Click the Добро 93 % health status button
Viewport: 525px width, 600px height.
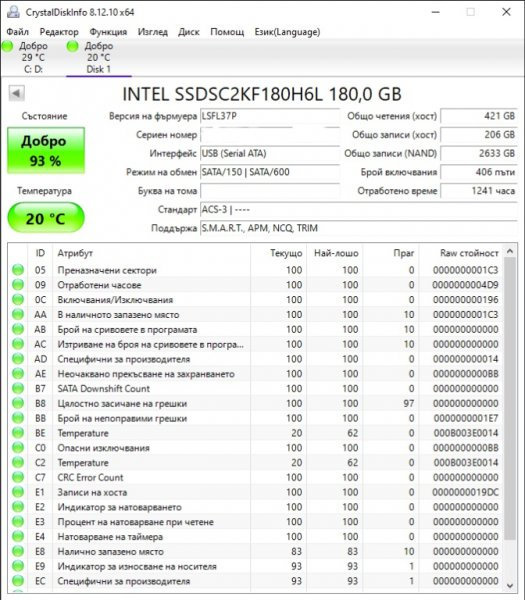[x=46, y=150]
